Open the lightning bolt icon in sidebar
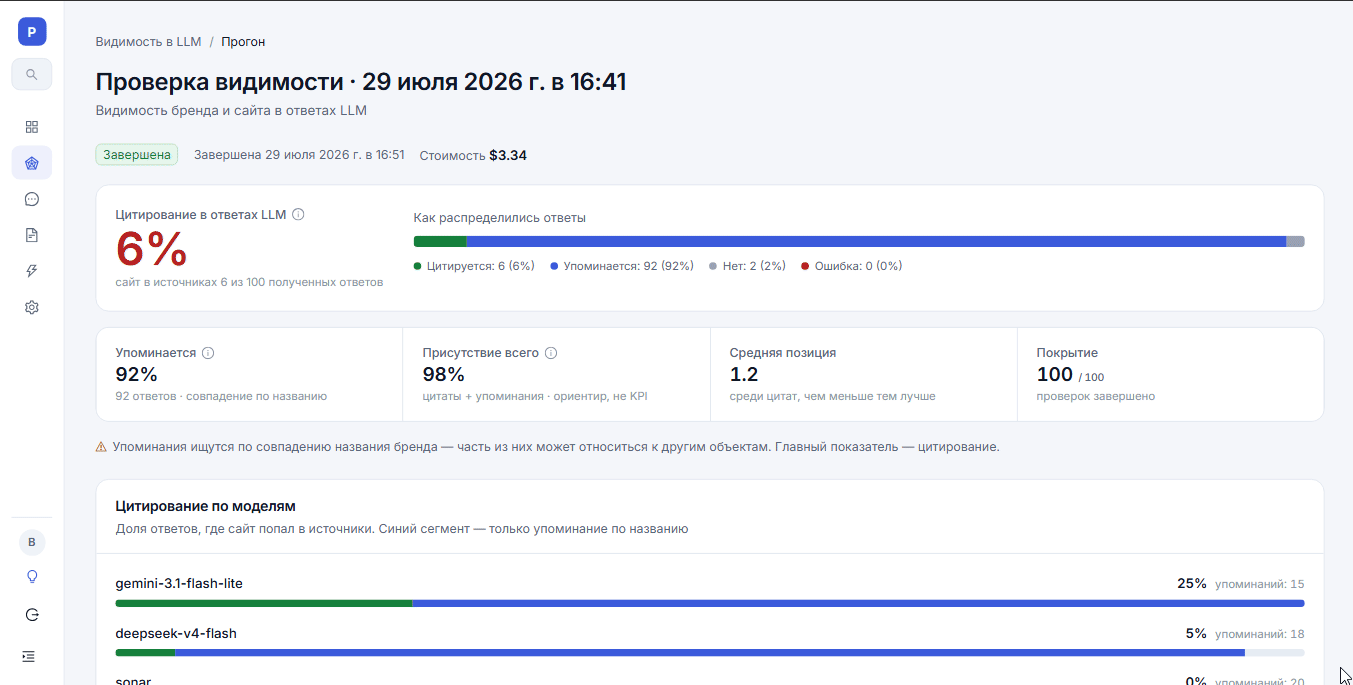 (x=32, y=271)
